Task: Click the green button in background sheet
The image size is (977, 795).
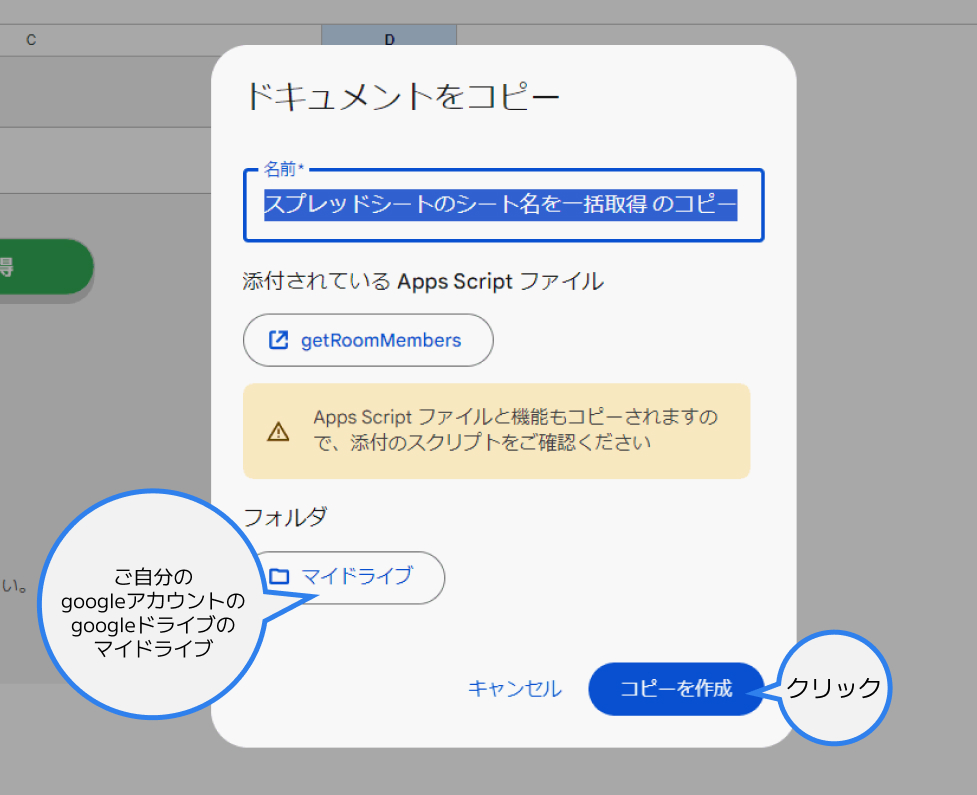Action: 45,267
